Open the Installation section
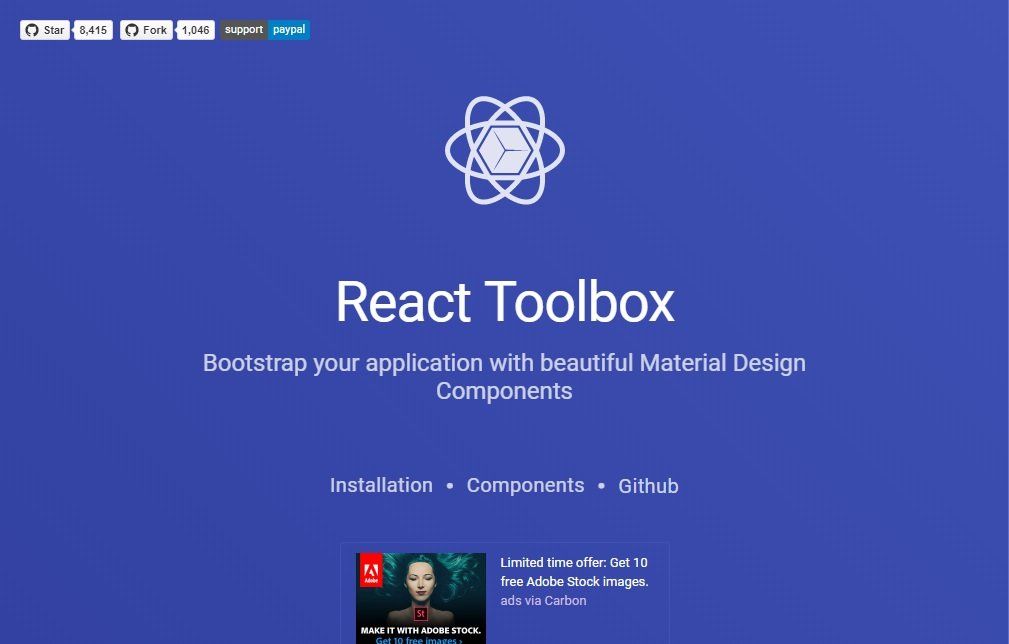Screen dimensions: 1009x644 [381, 485]
